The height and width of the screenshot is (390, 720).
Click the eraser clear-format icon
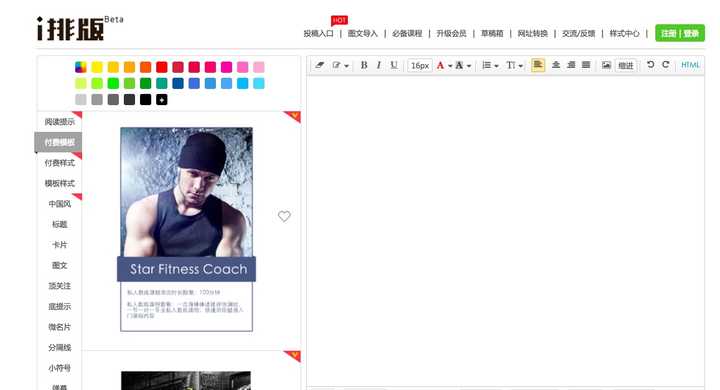click(320, 65)
